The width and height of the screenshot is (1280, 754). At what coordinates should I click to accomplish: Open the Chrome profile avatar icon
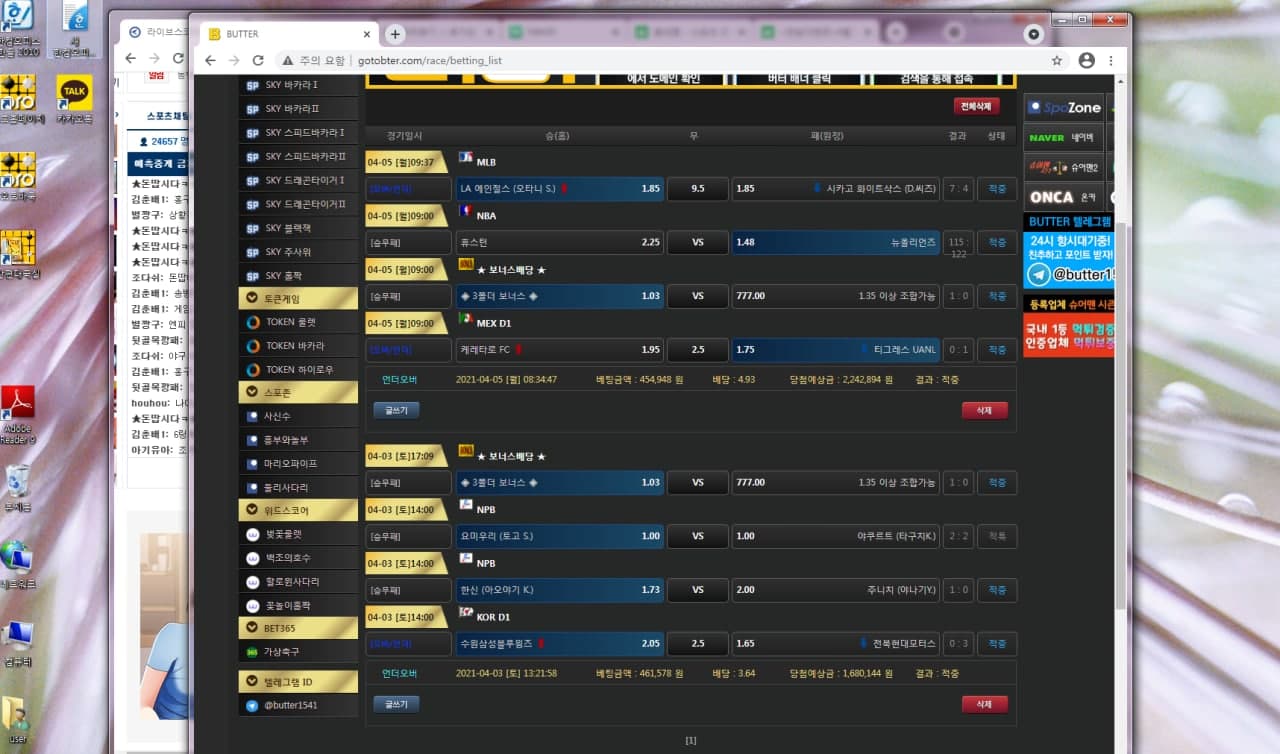coord(1086,61)
